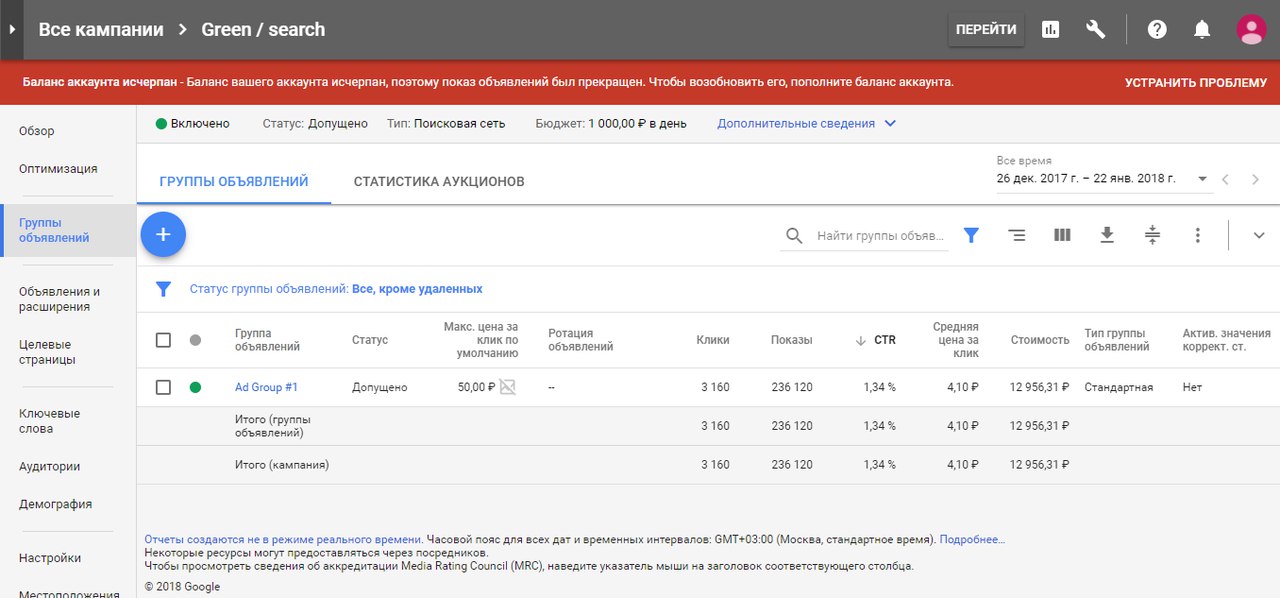Open the Ad Group #1 link
The image size is (1280, 598).
click(x=266, y=387)
